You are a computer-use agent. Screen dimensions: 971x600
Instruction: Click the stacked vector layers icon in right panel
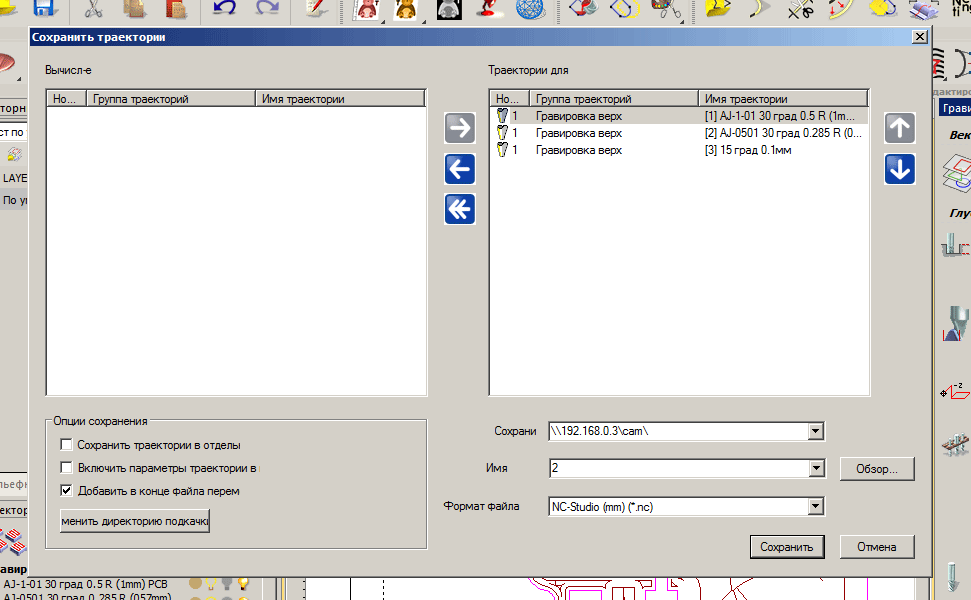pos(957,173)
